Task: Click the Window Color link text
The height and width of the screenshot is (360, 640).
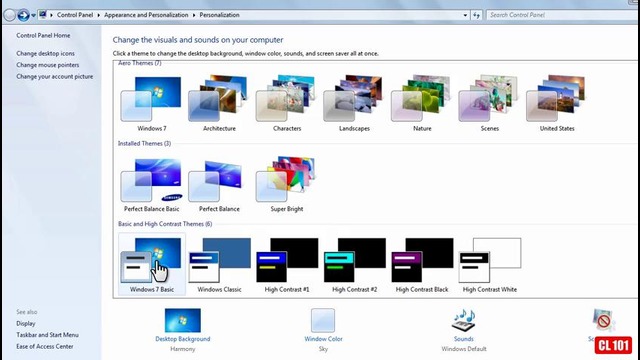Action: pyautogui.click(x=323, y=339)
